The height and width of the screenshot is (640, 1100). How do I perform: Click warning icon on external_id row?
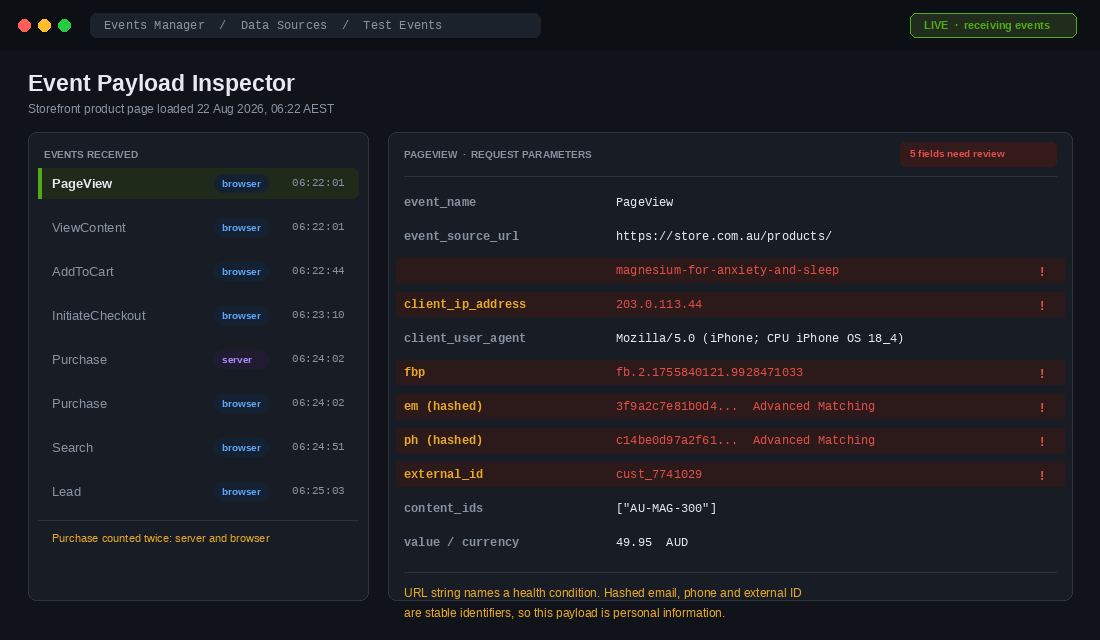click(1042, 474)
